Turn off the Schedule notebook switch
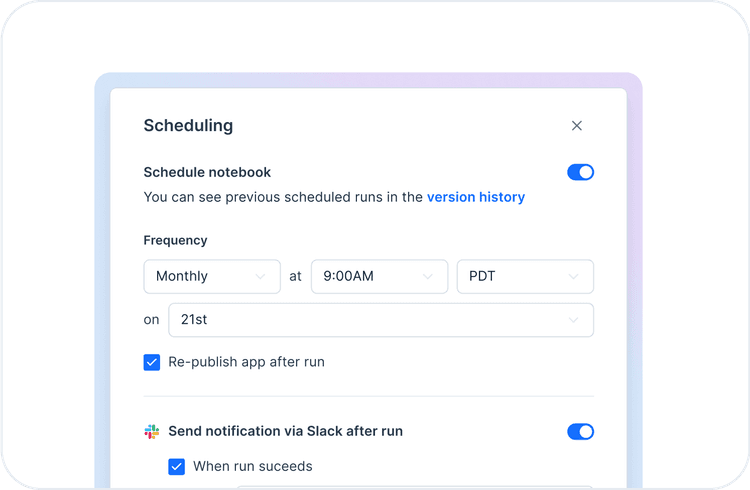Screen dimensions: 750x490 580,172
